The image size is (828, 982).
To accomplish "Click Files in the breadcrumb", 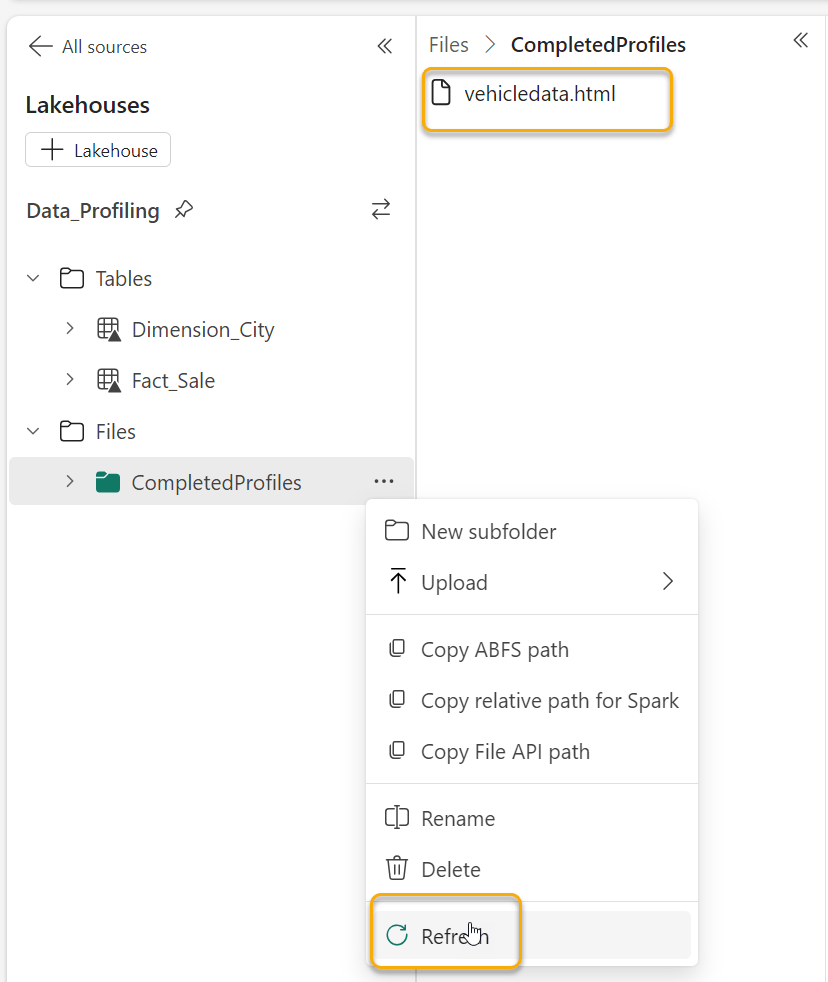I will click(x=448, y=44).
